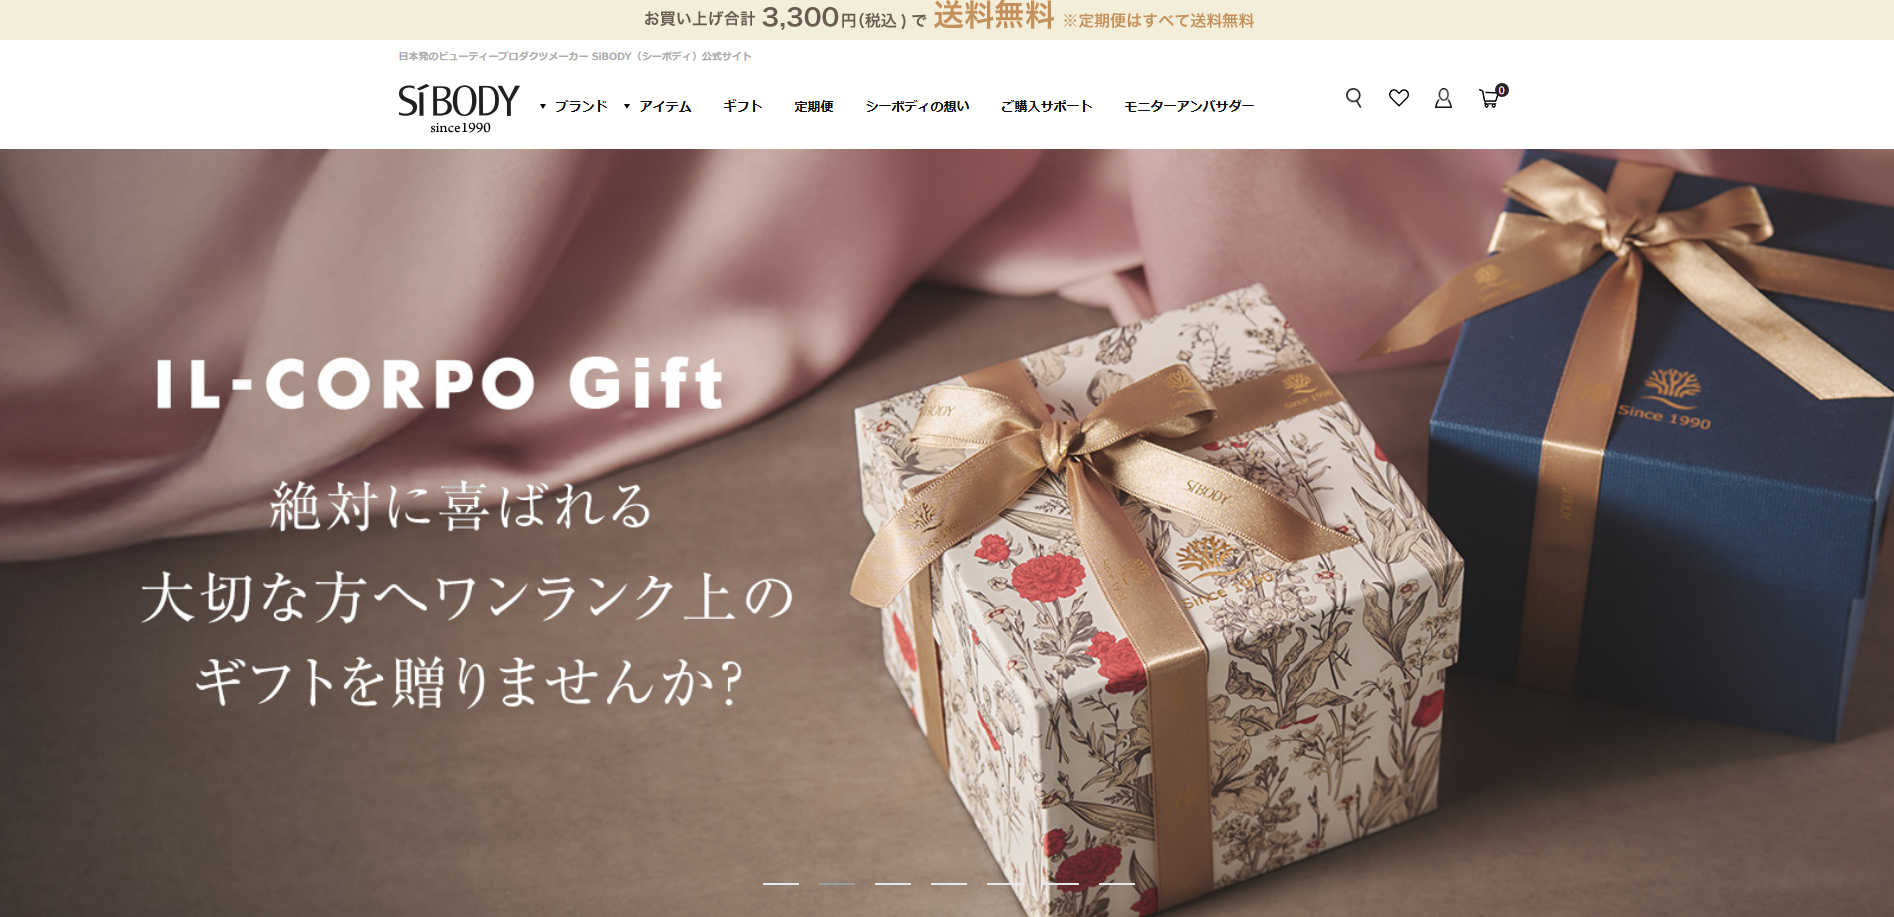Open the モニターアンバサダー link
The width and height of the screenshot is (1894, 917).
click(x=1189, y=106)
